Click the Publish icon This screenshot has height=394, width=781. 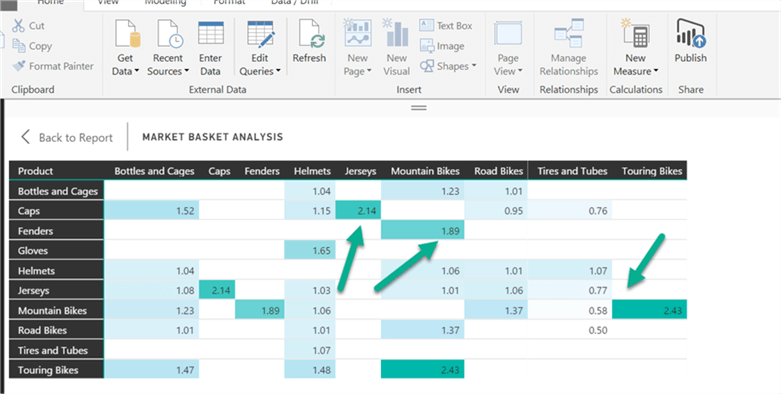point(691,33)
